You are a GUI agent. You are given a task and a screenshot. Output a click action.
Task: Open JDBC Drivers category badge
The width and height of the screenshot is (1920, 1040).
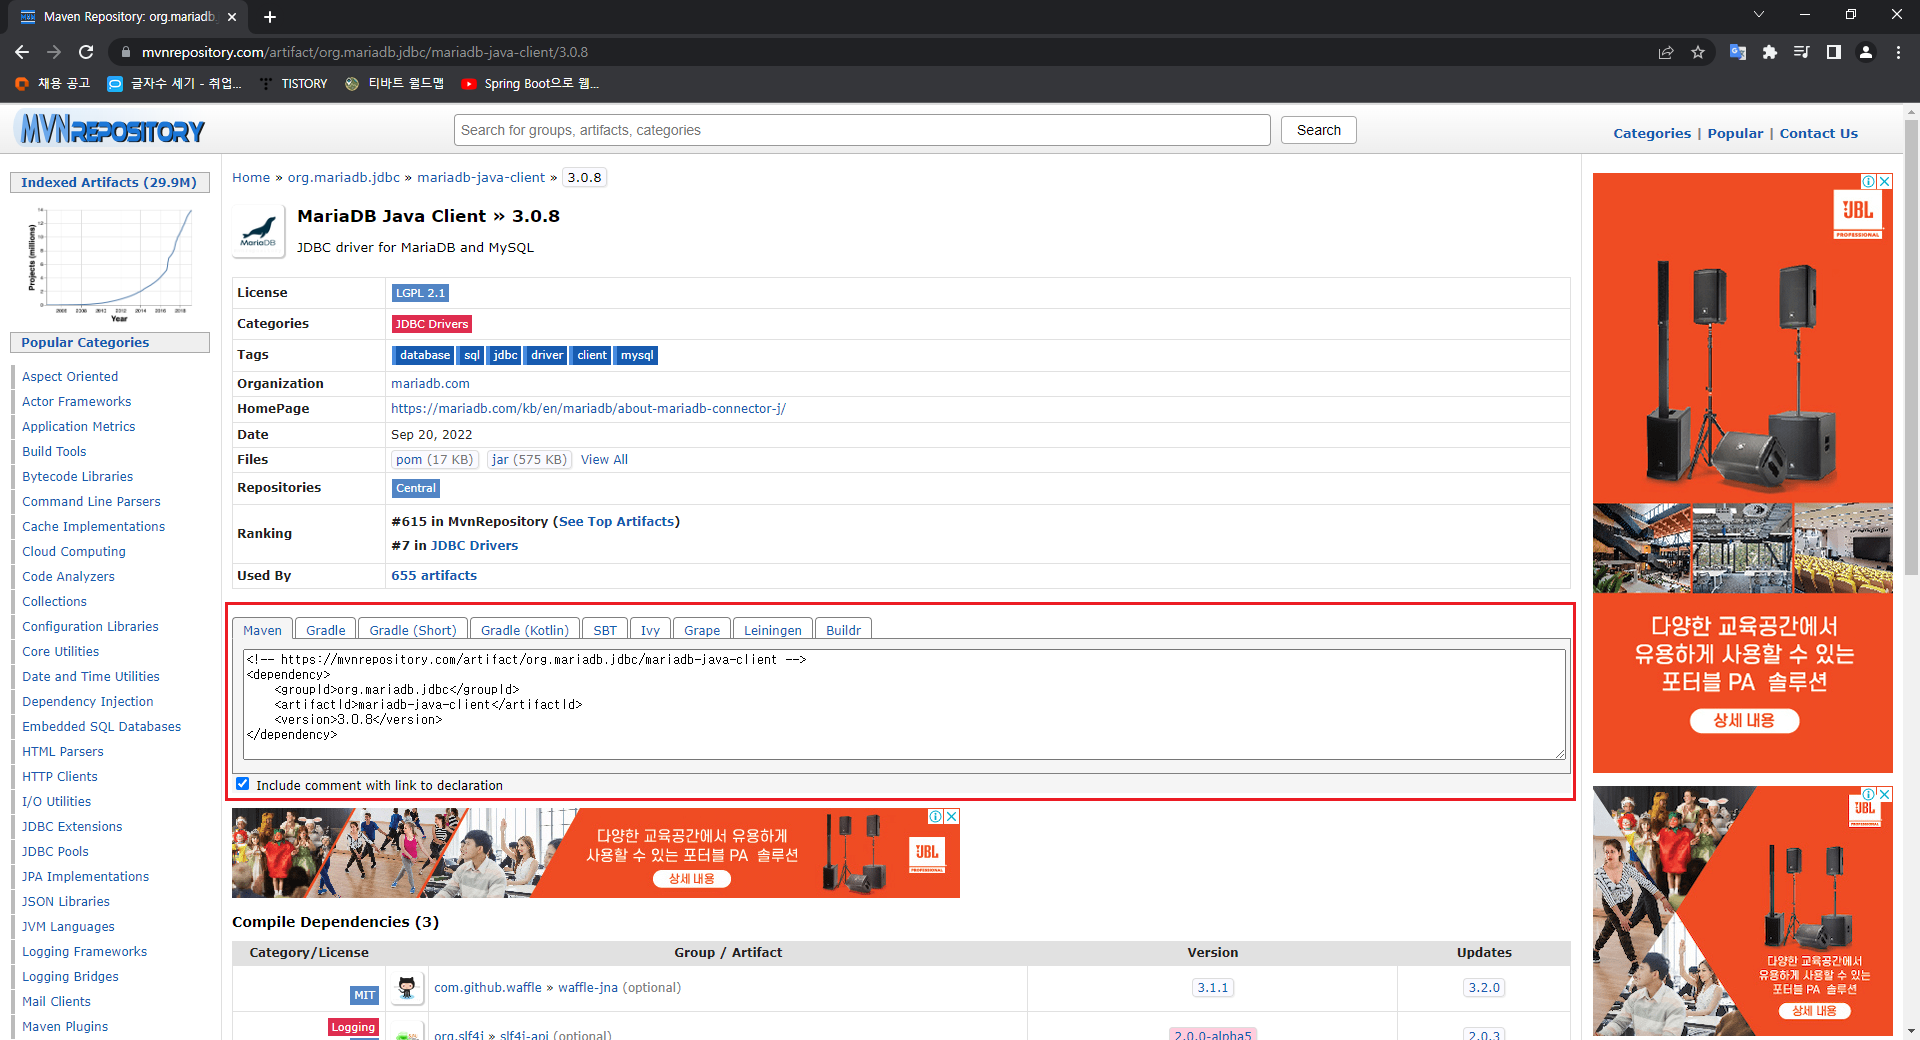tap(431, 324)
